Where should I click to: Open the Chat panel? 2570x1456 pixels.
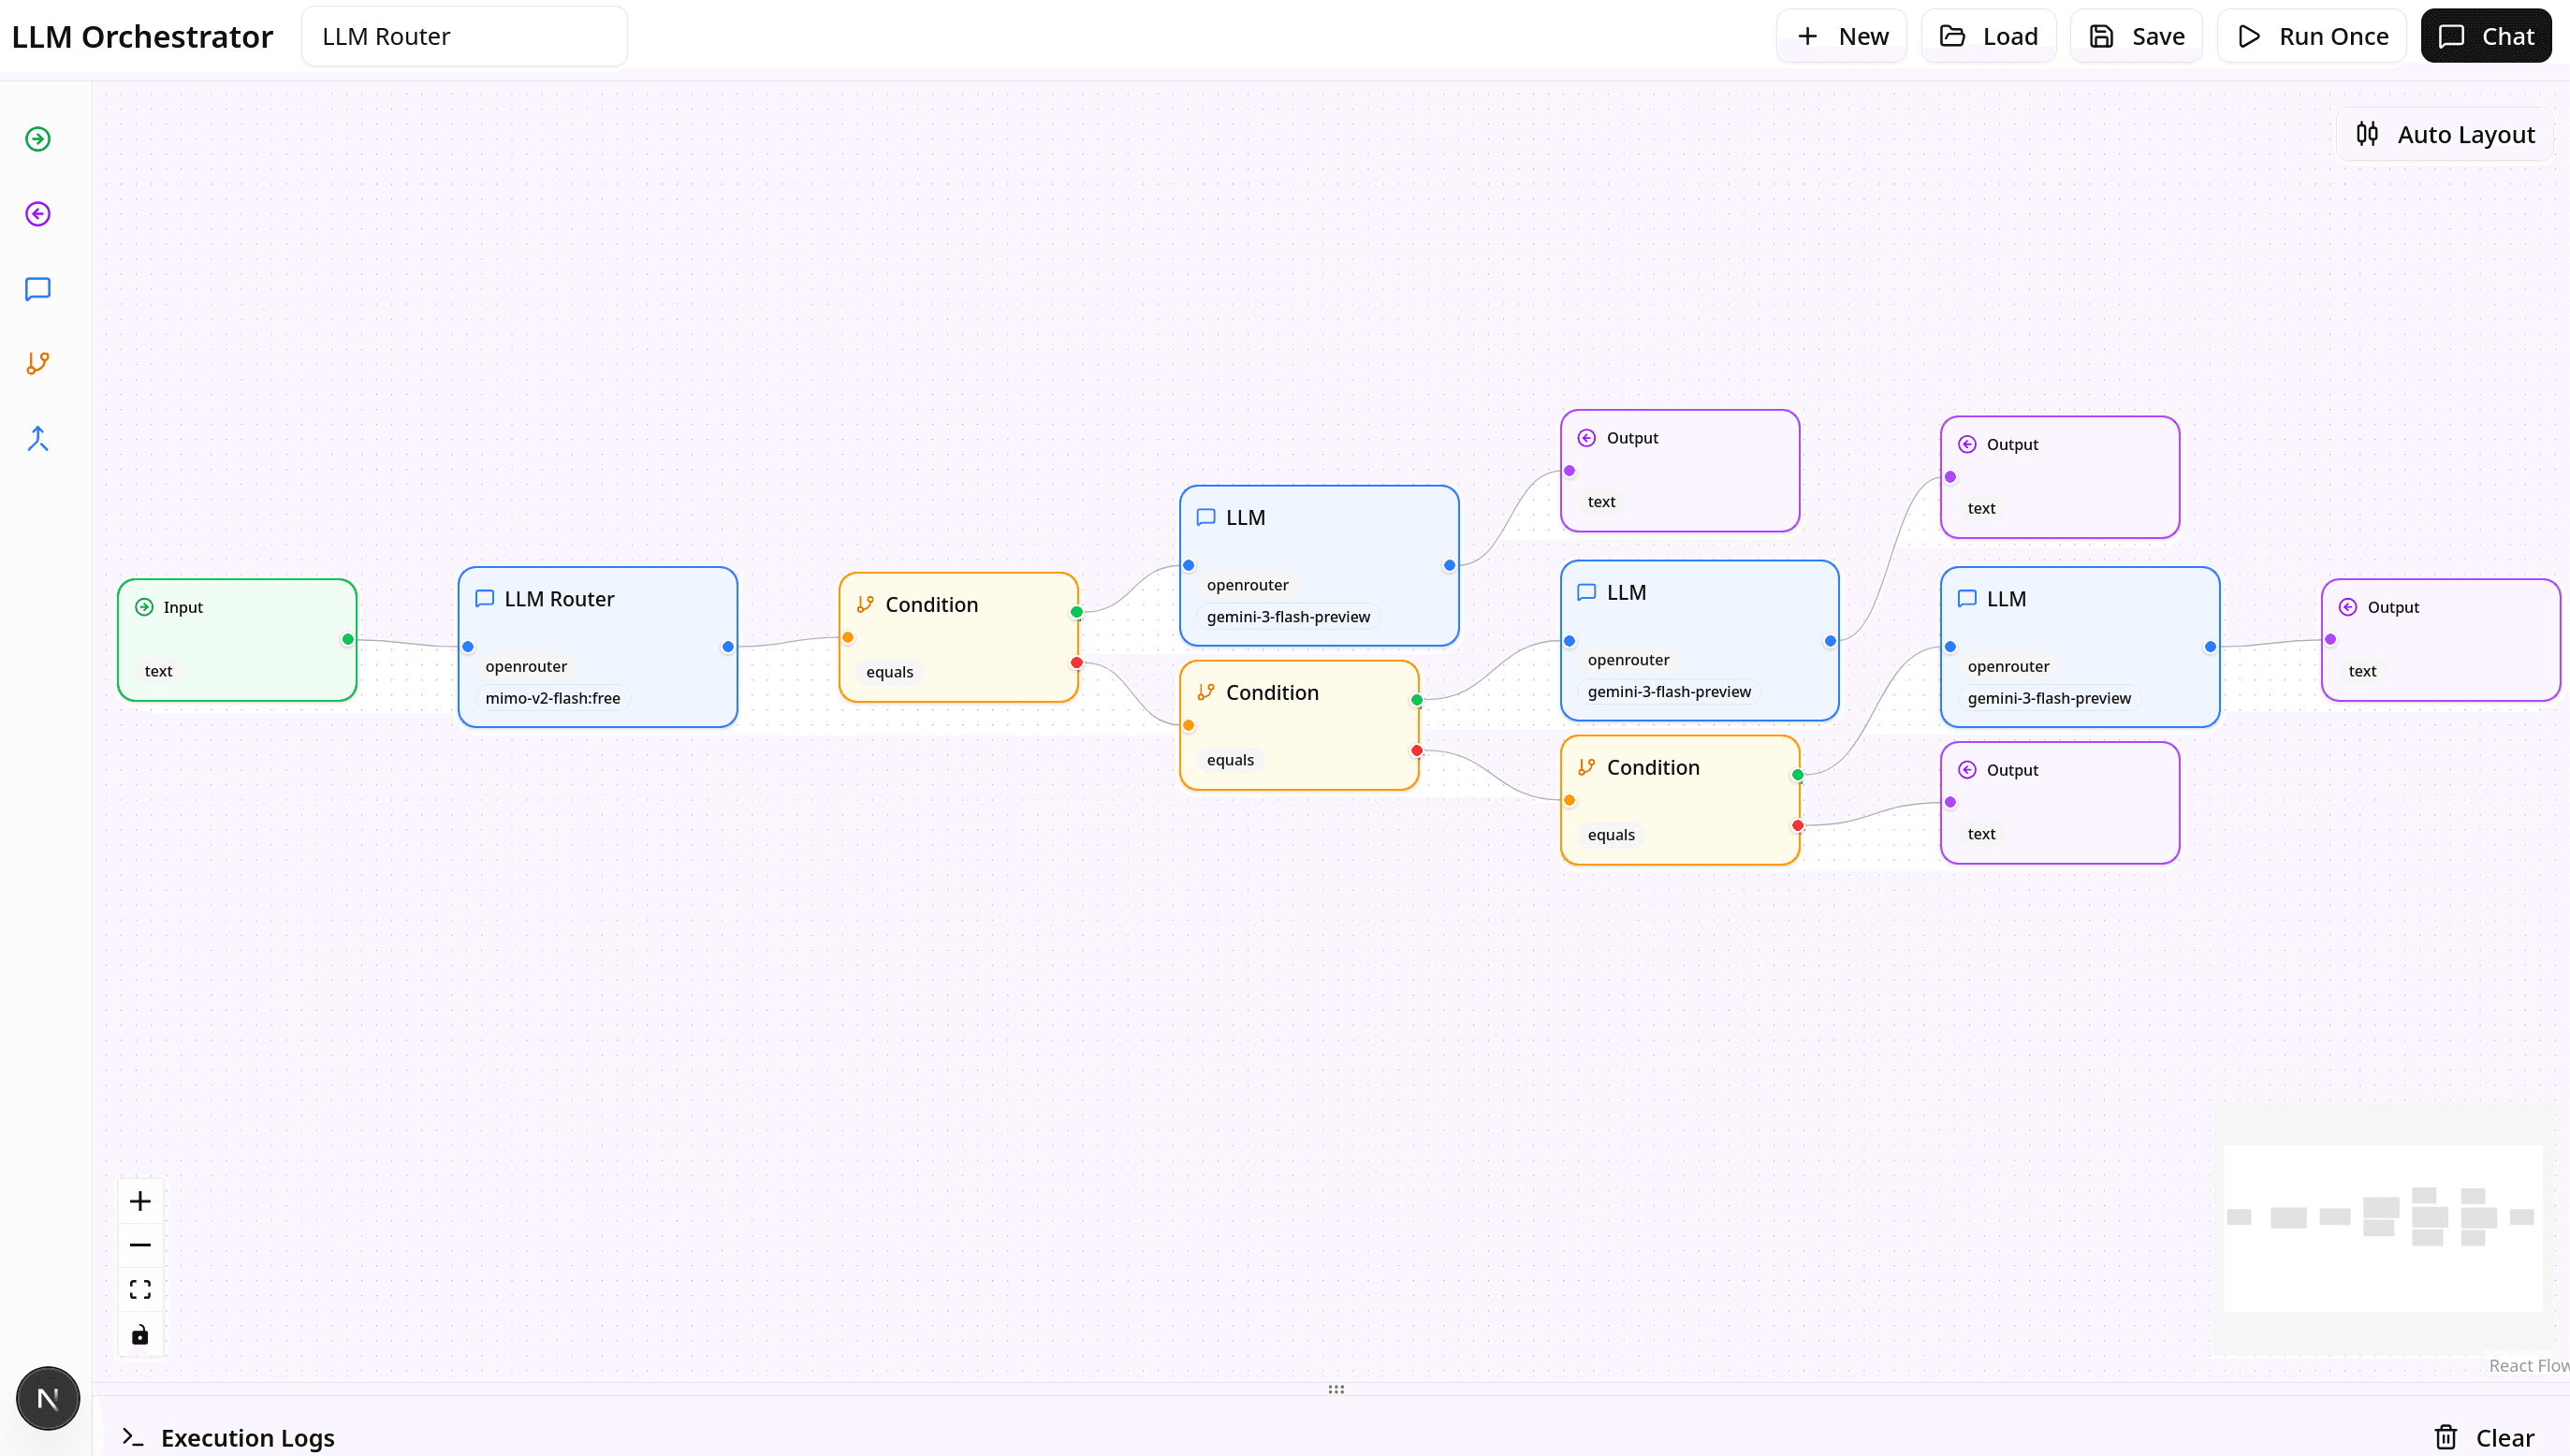click(x=2486, y=37)
